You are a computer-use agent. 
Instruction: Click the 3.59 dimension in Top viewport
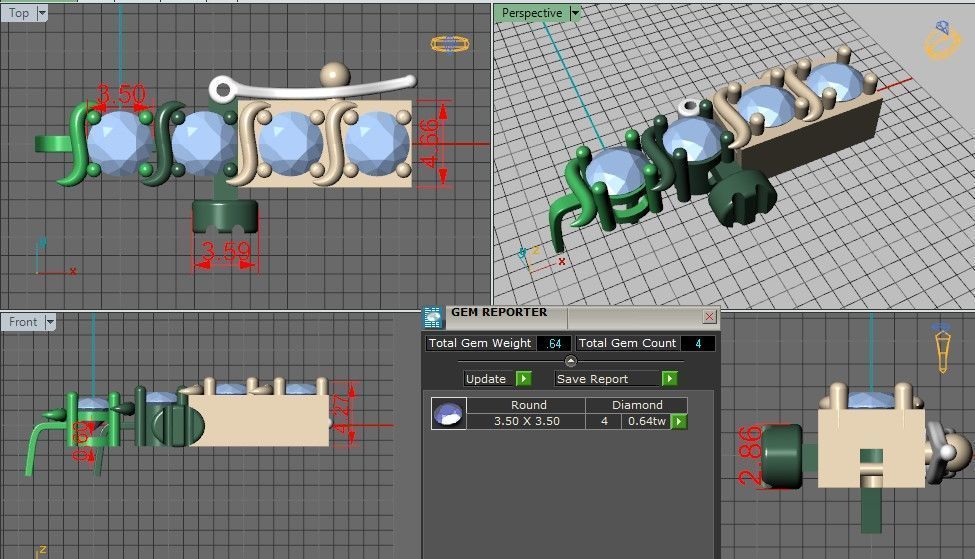[226, 252]
